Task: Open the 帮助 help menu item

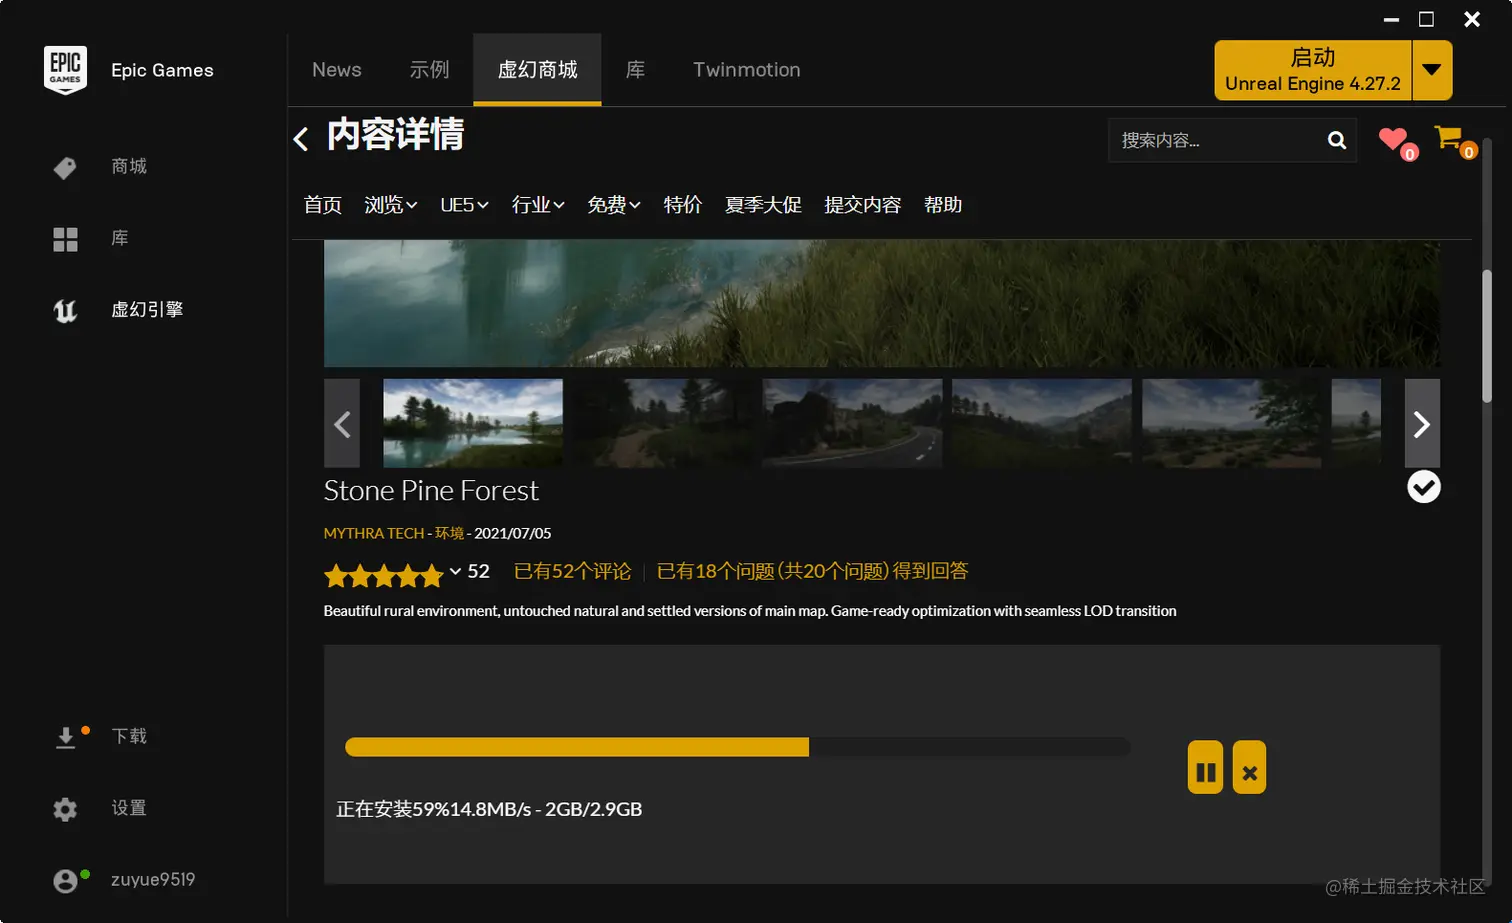Action: pos(943,205)
